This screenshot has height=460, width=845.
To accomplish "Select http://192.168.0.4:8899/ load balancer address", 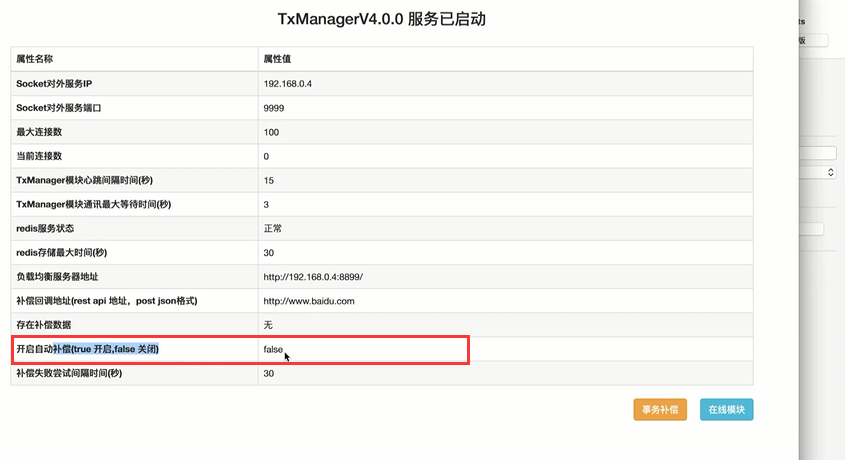I will tap(313, 277).
